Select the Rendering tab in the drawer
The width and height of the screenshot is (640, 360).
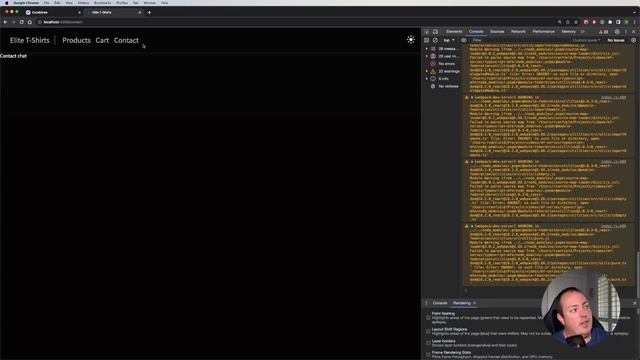pos(462,303)
